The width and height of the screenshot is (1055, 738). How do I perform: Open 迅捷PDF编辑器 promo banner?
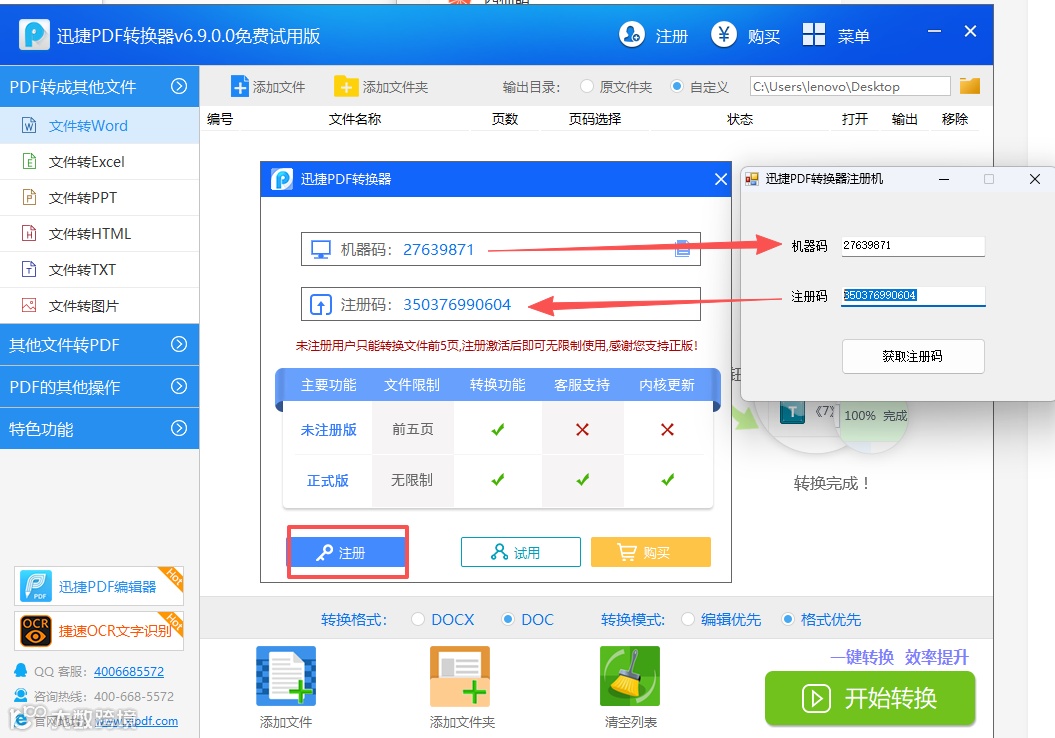tap(99, 586)
